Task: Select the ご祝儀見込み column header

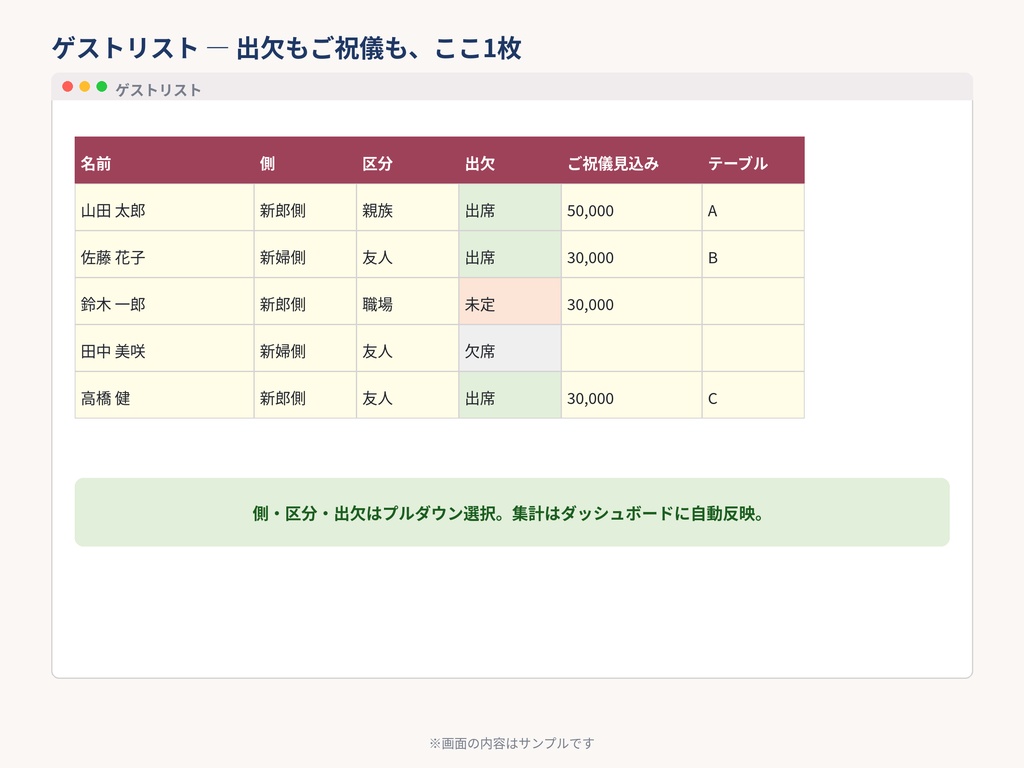Action: point(632,161)
